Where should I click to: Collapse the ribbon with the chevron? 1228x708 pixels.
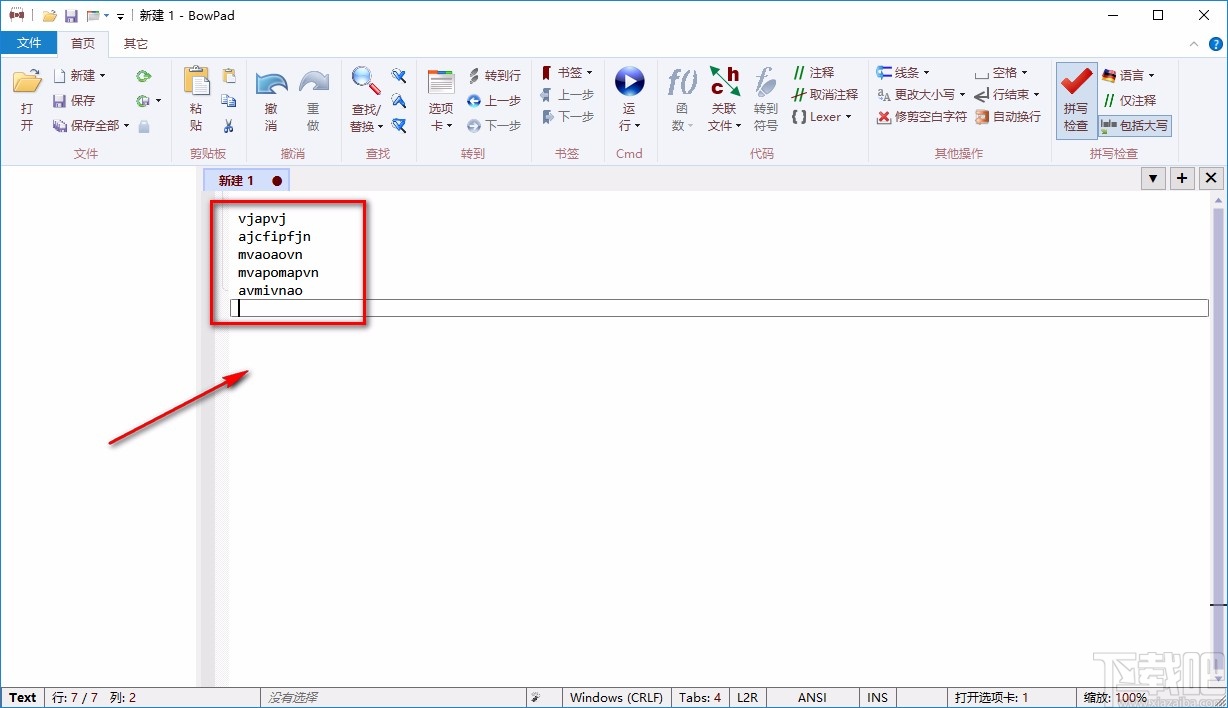point(1193,44)
